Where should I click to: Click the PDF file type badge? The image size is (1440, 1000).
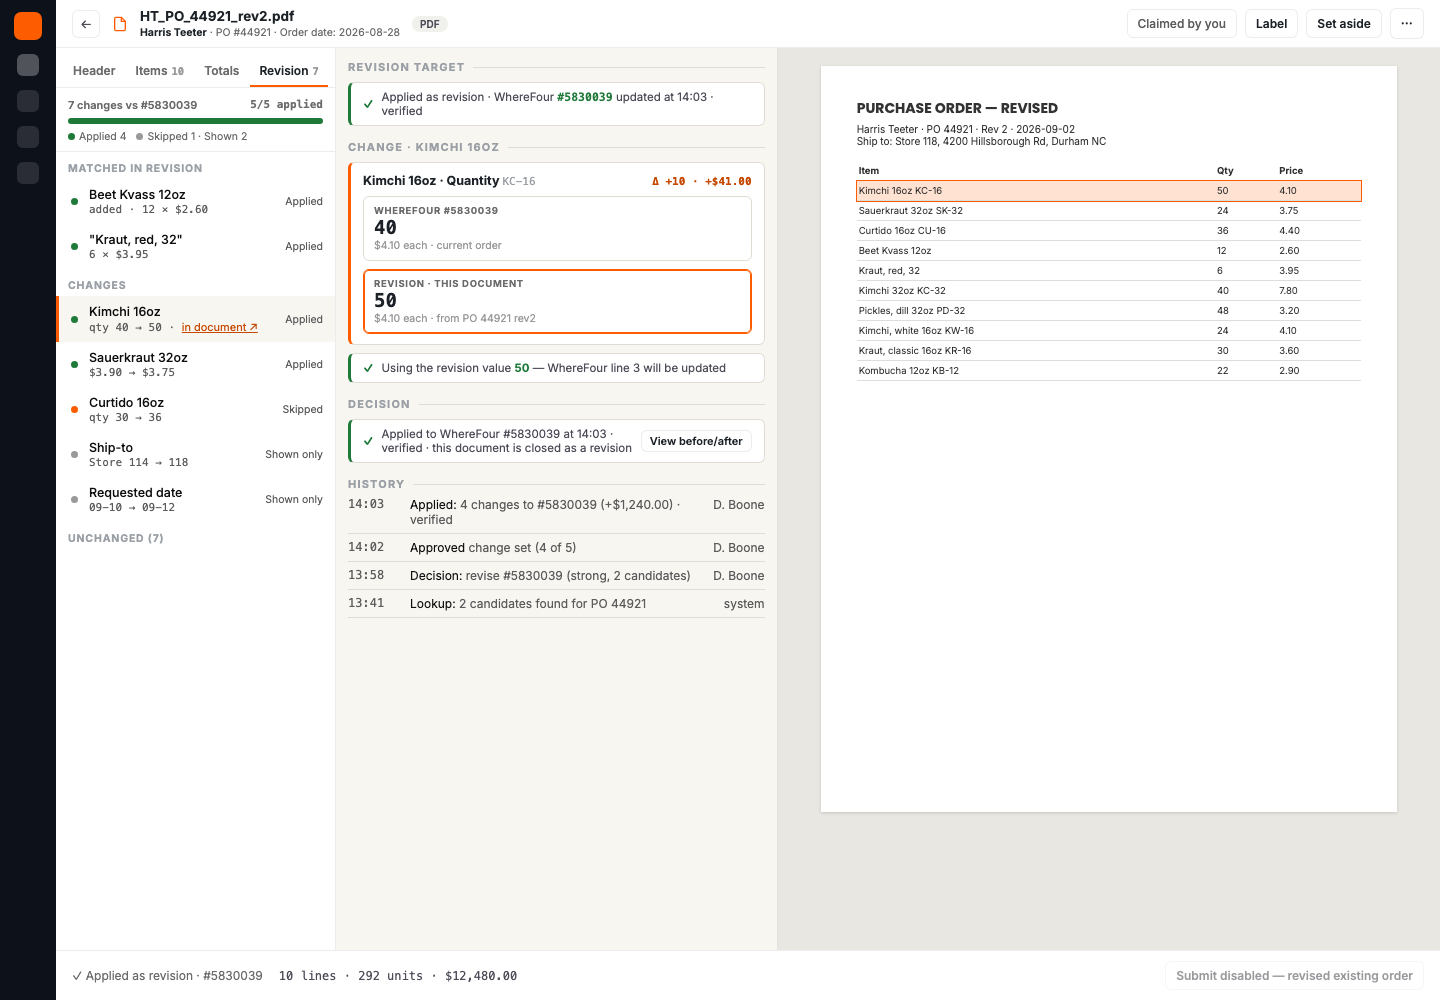point(430,24)
